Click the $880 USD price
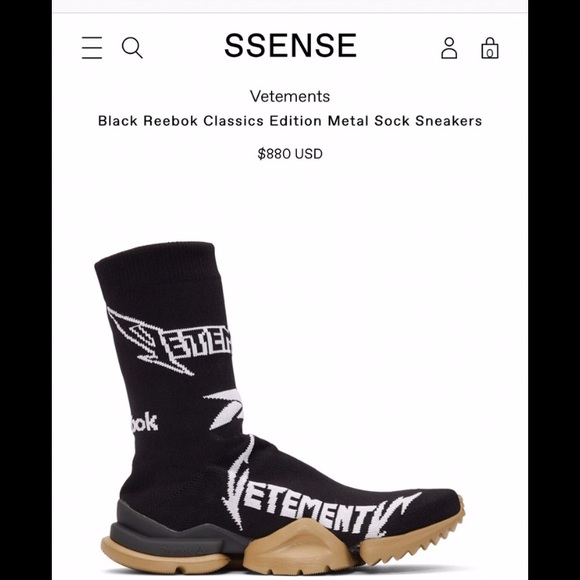The width and height of the screenshot is (580, 580). (x=290, y=154)
